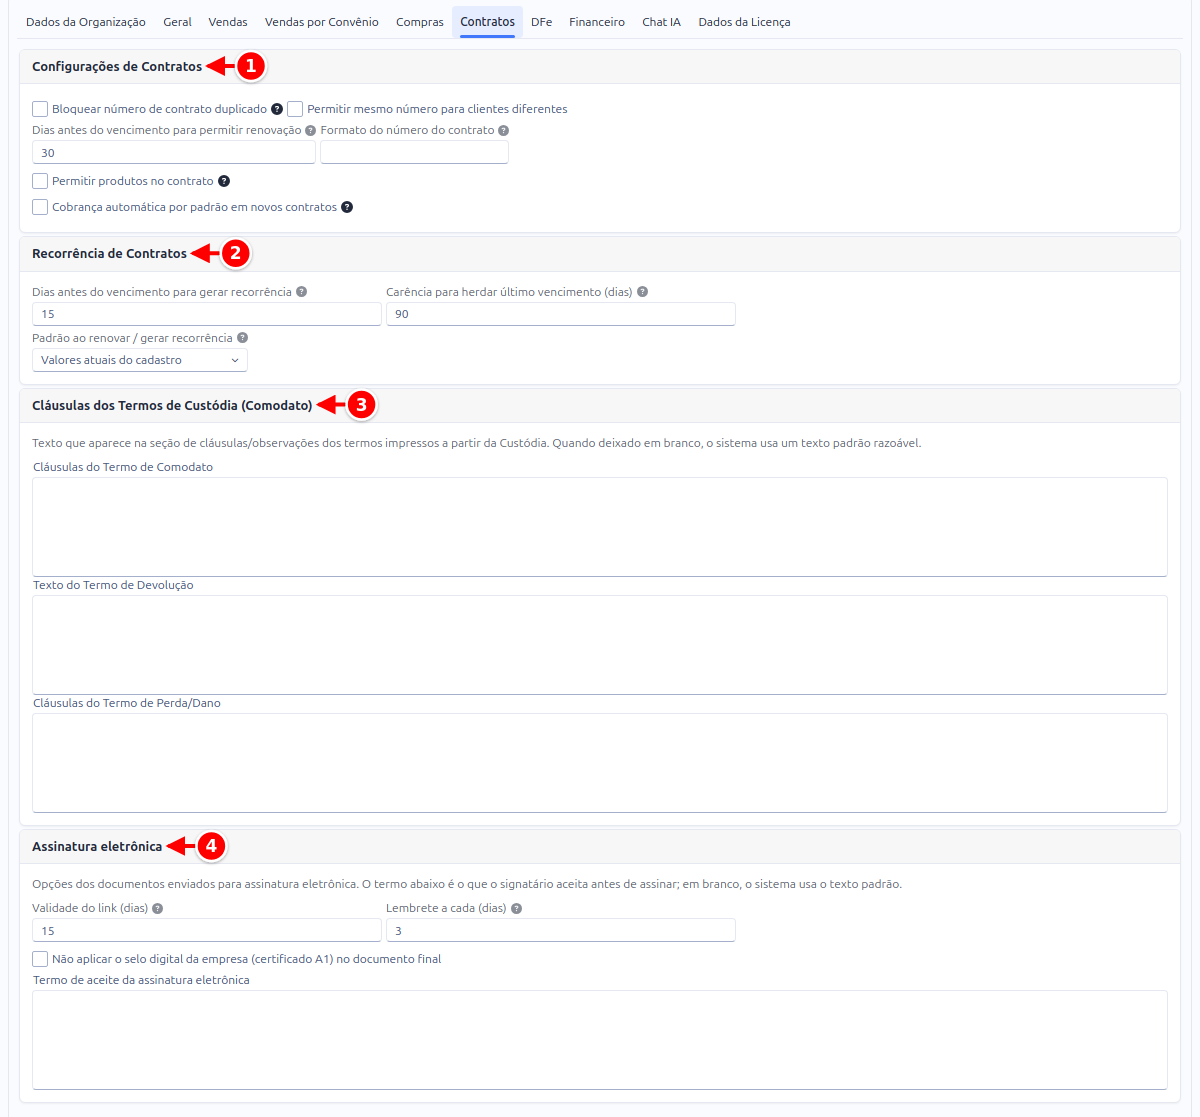1200x1117 pixels.
Task: Click the Cláusulas dos Termos de Custódia heading
Action: pos(172,406)
